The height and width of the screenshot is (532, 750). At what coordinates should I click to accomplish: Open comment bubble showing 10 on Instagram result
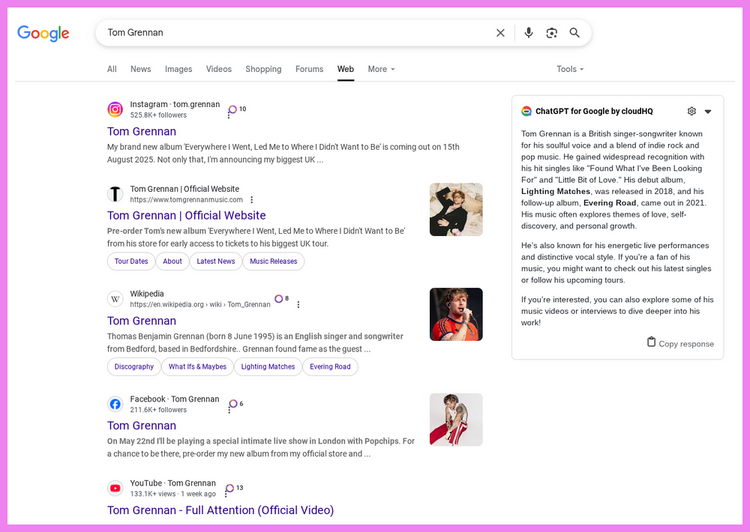click(236, 109)
